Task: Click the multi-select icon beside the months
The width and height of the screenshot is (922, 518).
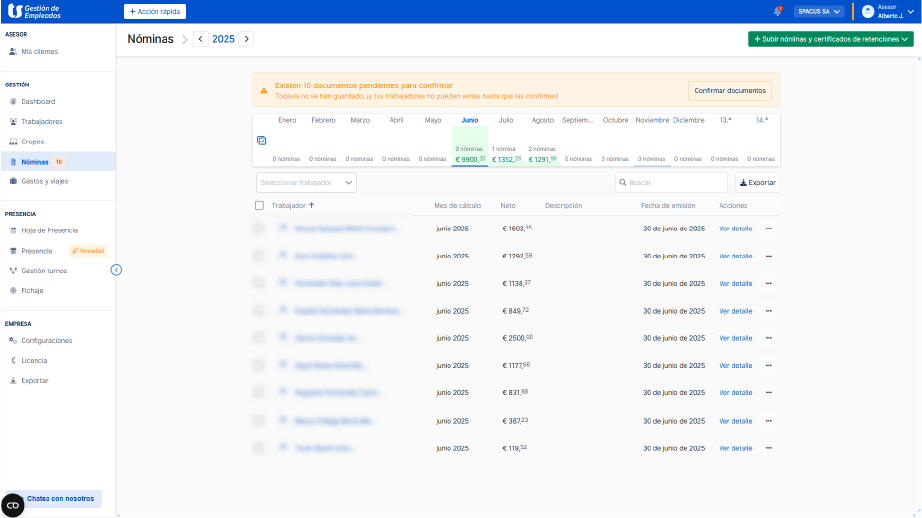Action: [x=261, y=141]
